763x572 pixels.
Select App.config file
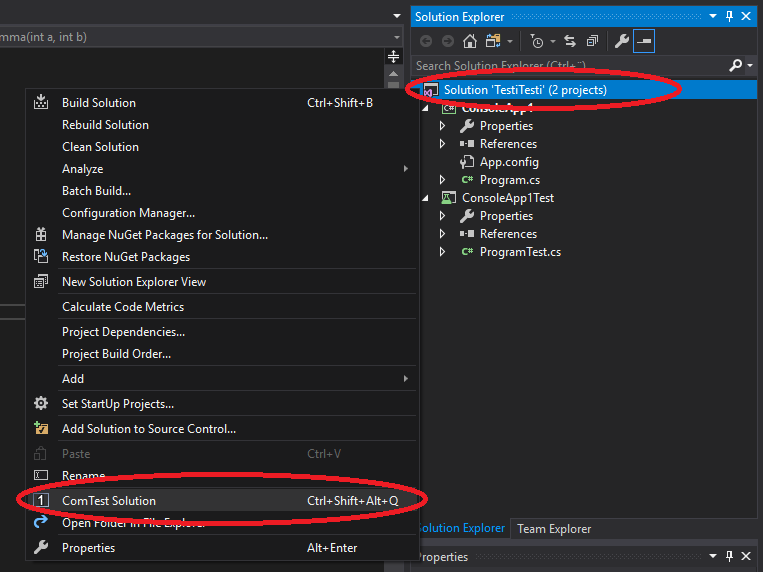[x=509, y=162]
